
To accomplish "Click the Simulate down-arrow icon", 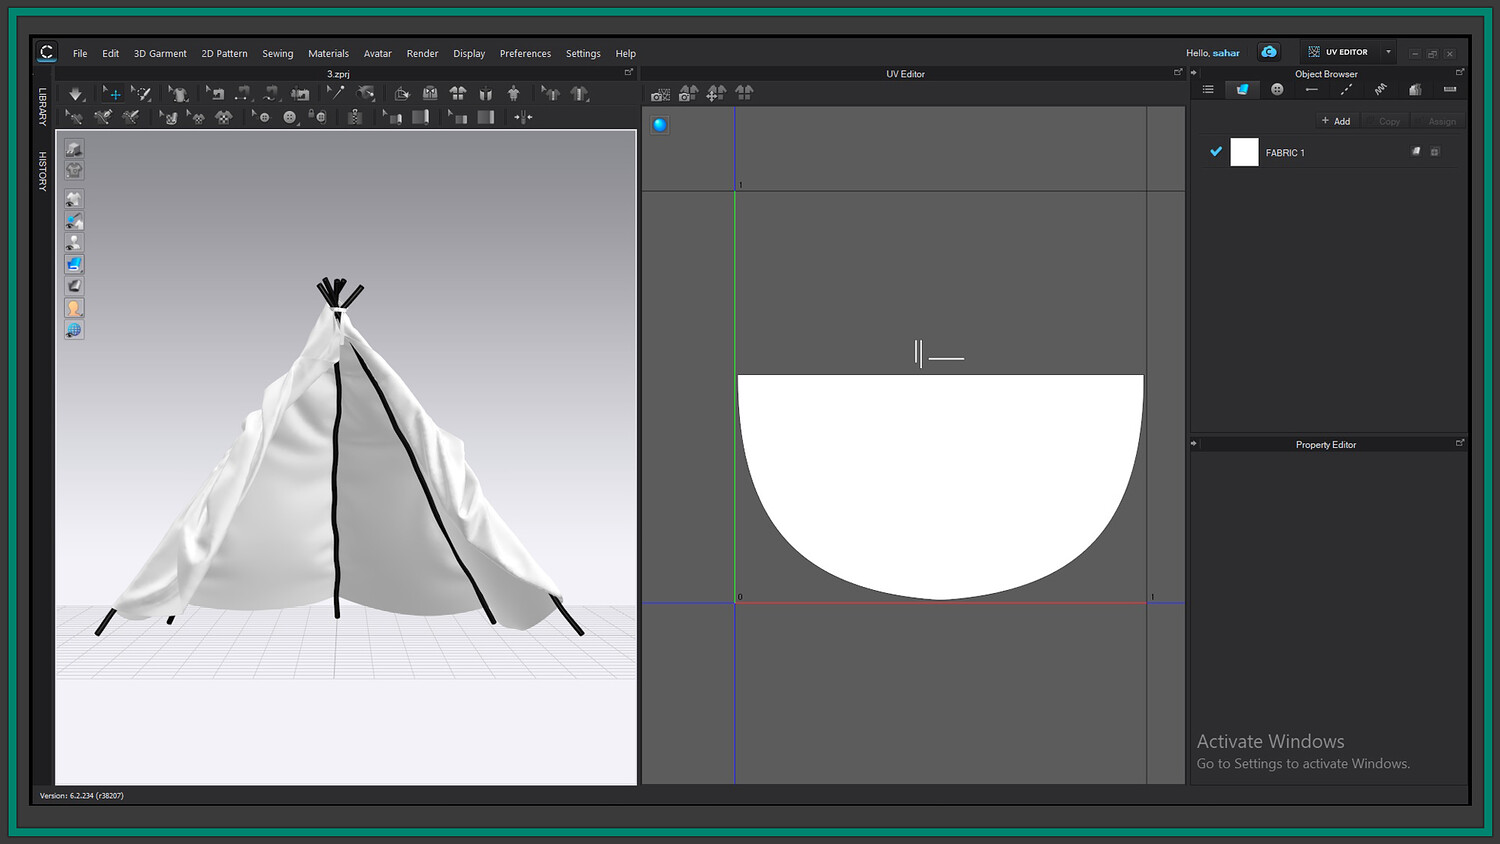I will coord(76,94).
